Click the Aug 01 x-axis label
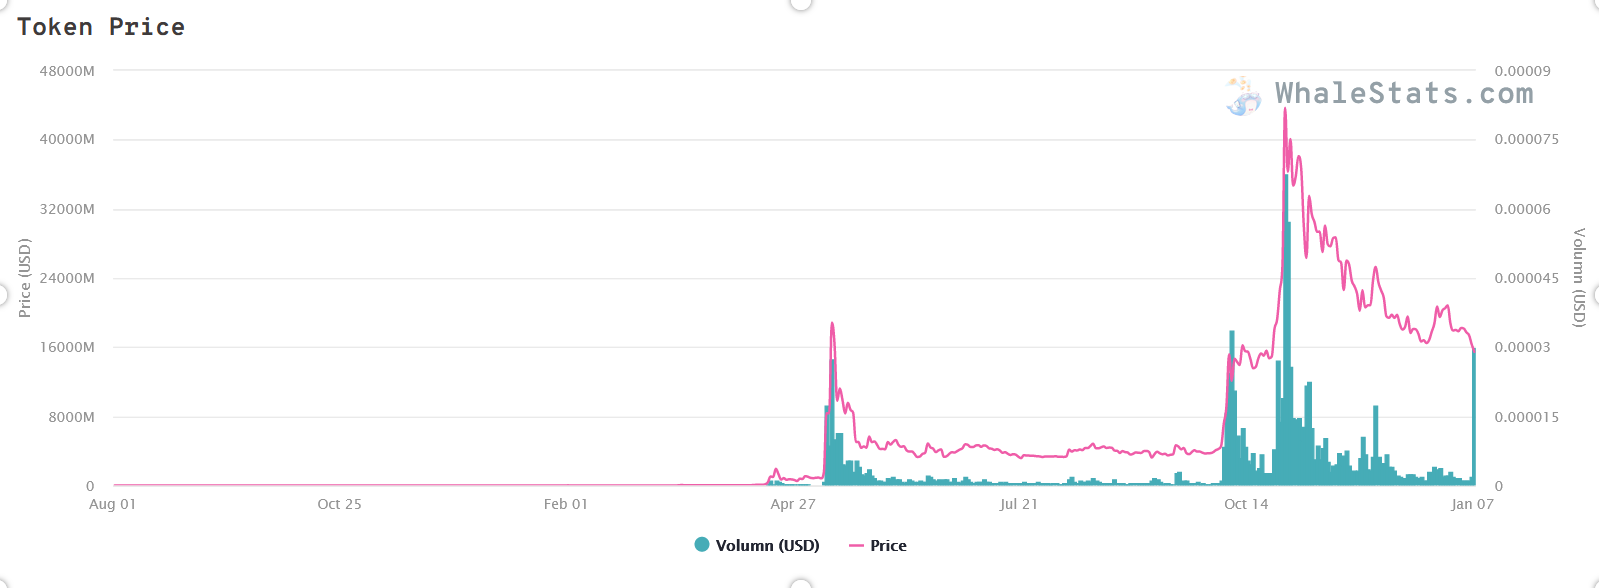The image size is (1599, 588). coord(112,504)
